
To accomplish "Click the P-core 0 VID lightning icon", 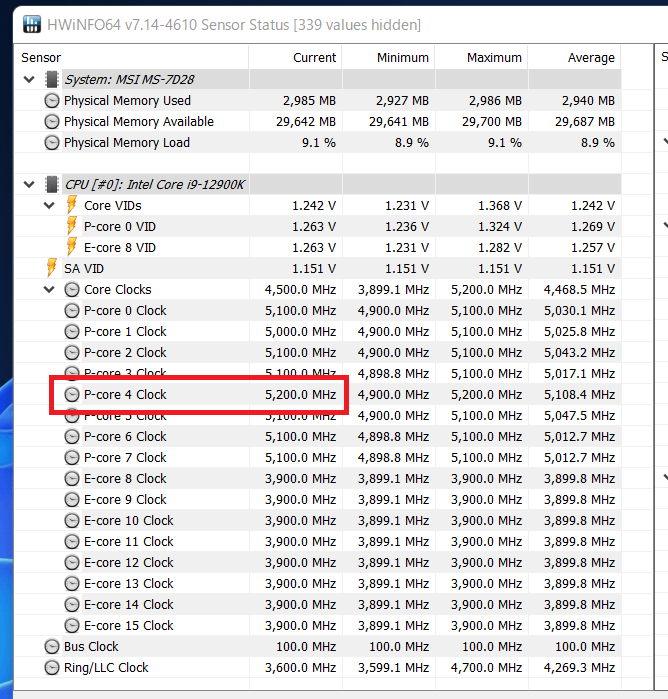I will click(x=71, y=226).
